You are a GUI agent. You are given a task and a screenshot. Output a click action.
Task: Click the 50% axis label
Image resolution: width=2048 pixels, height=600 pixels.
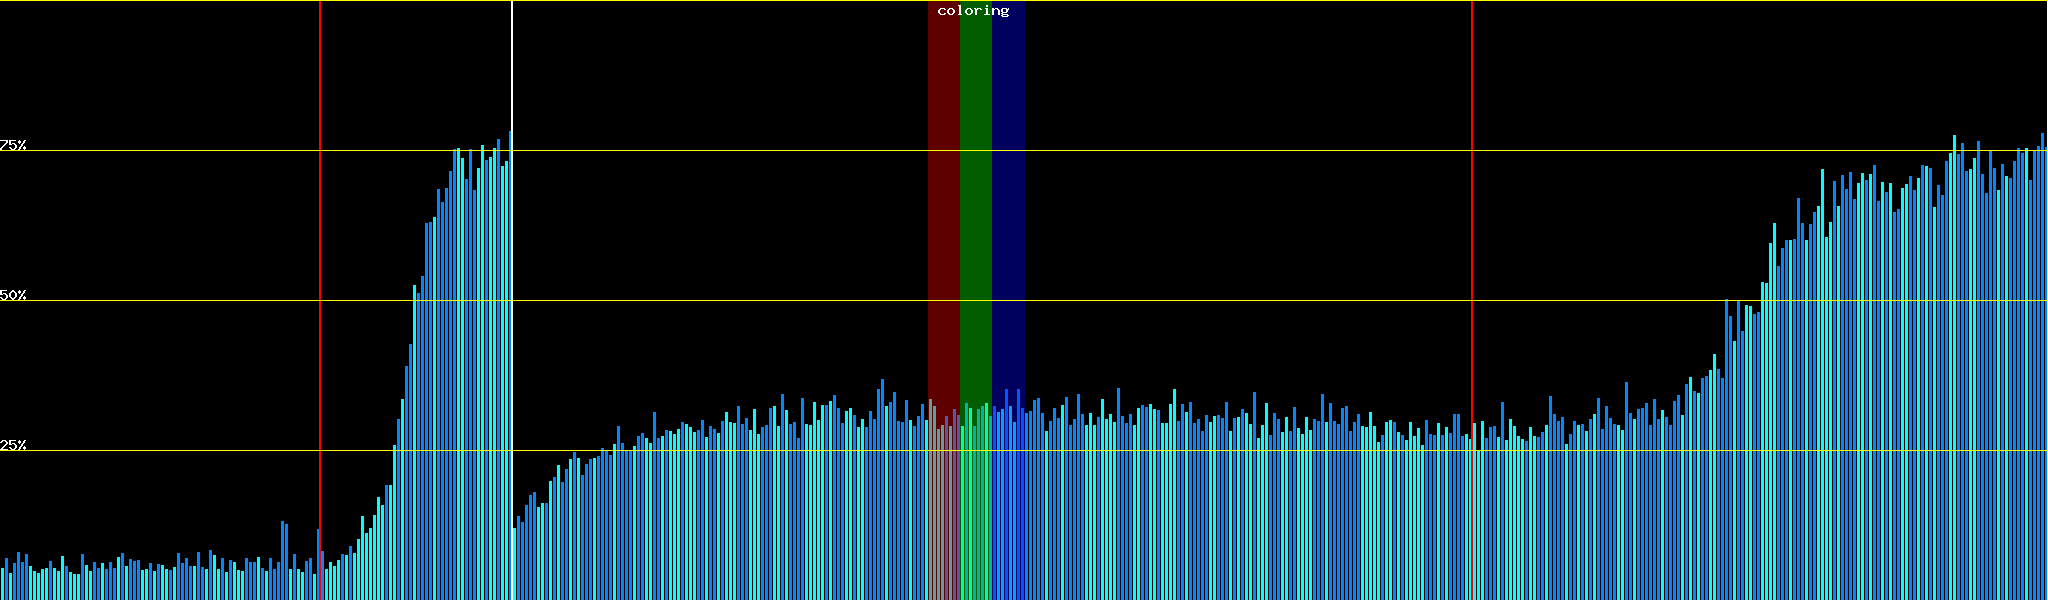pyautogui.click(x=13, y=295)
